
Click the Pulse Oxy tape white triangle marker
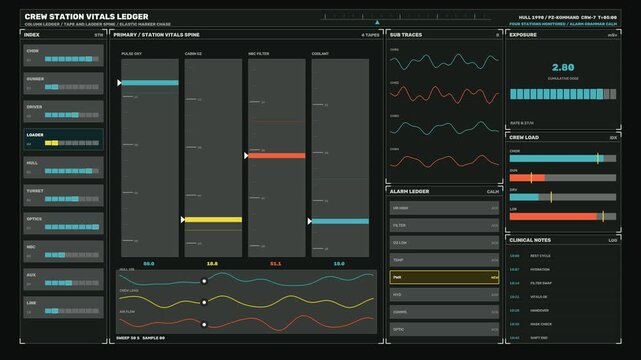point(119,83)
